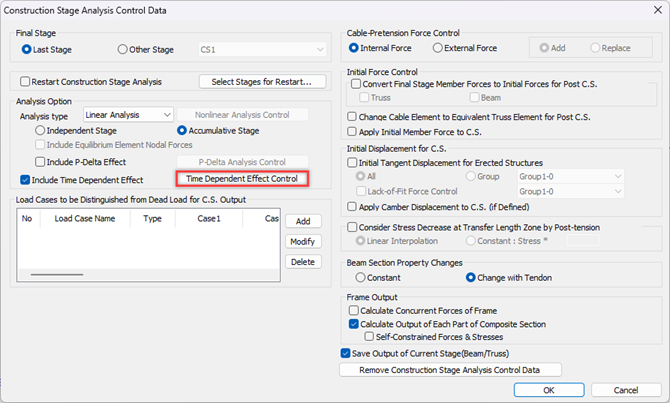Click Remove Construction Stage Analysis Control Data

450,370
